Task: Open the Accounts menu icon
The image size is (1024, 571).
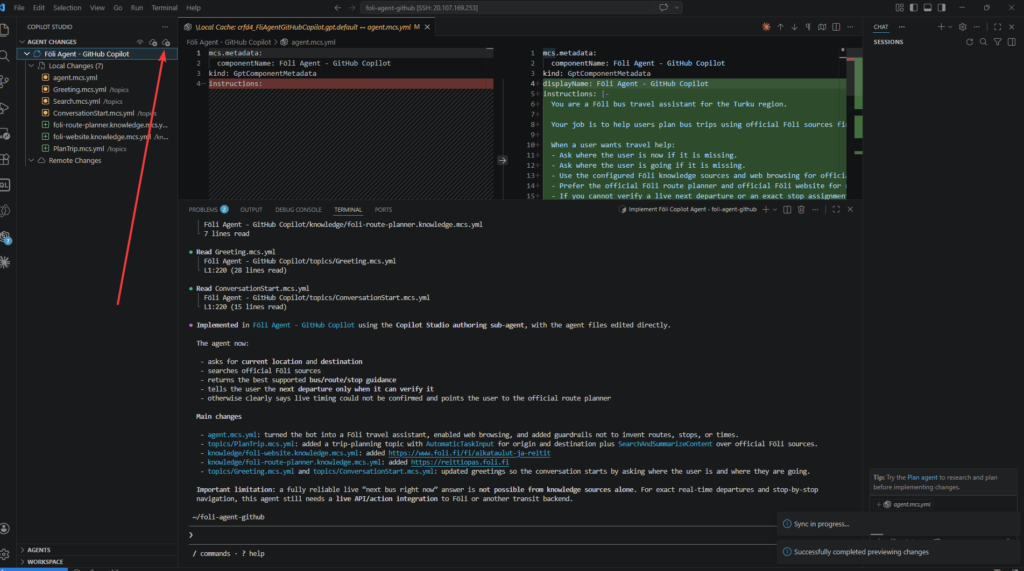Action: (5, 529)
